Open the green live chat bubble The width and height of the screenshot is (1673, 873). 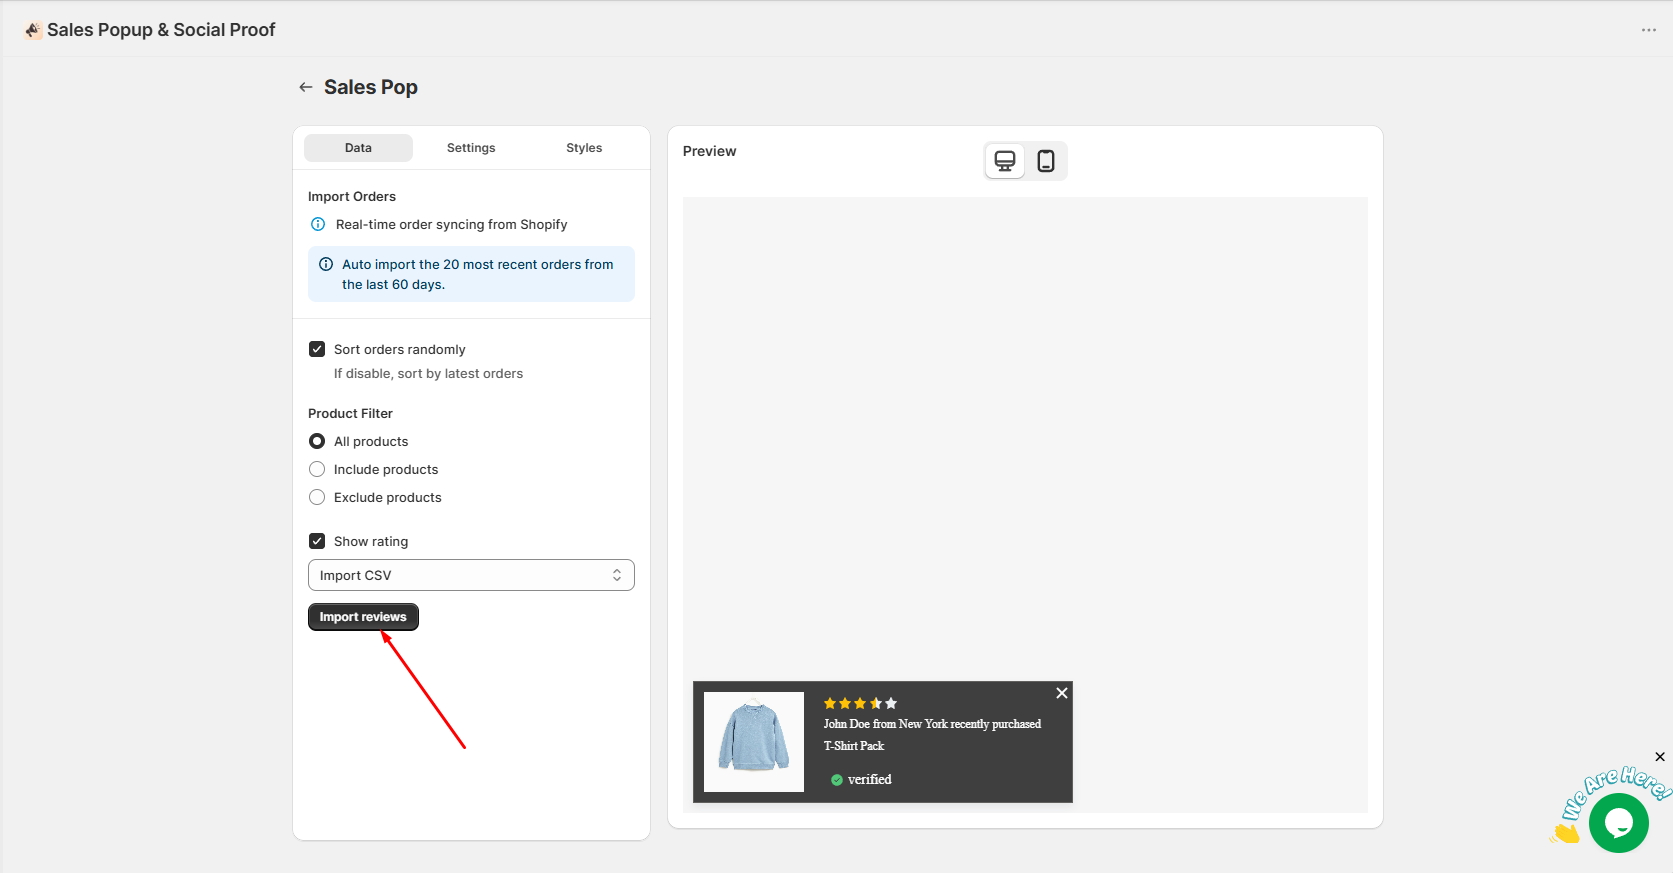(x=1618, y=823)
